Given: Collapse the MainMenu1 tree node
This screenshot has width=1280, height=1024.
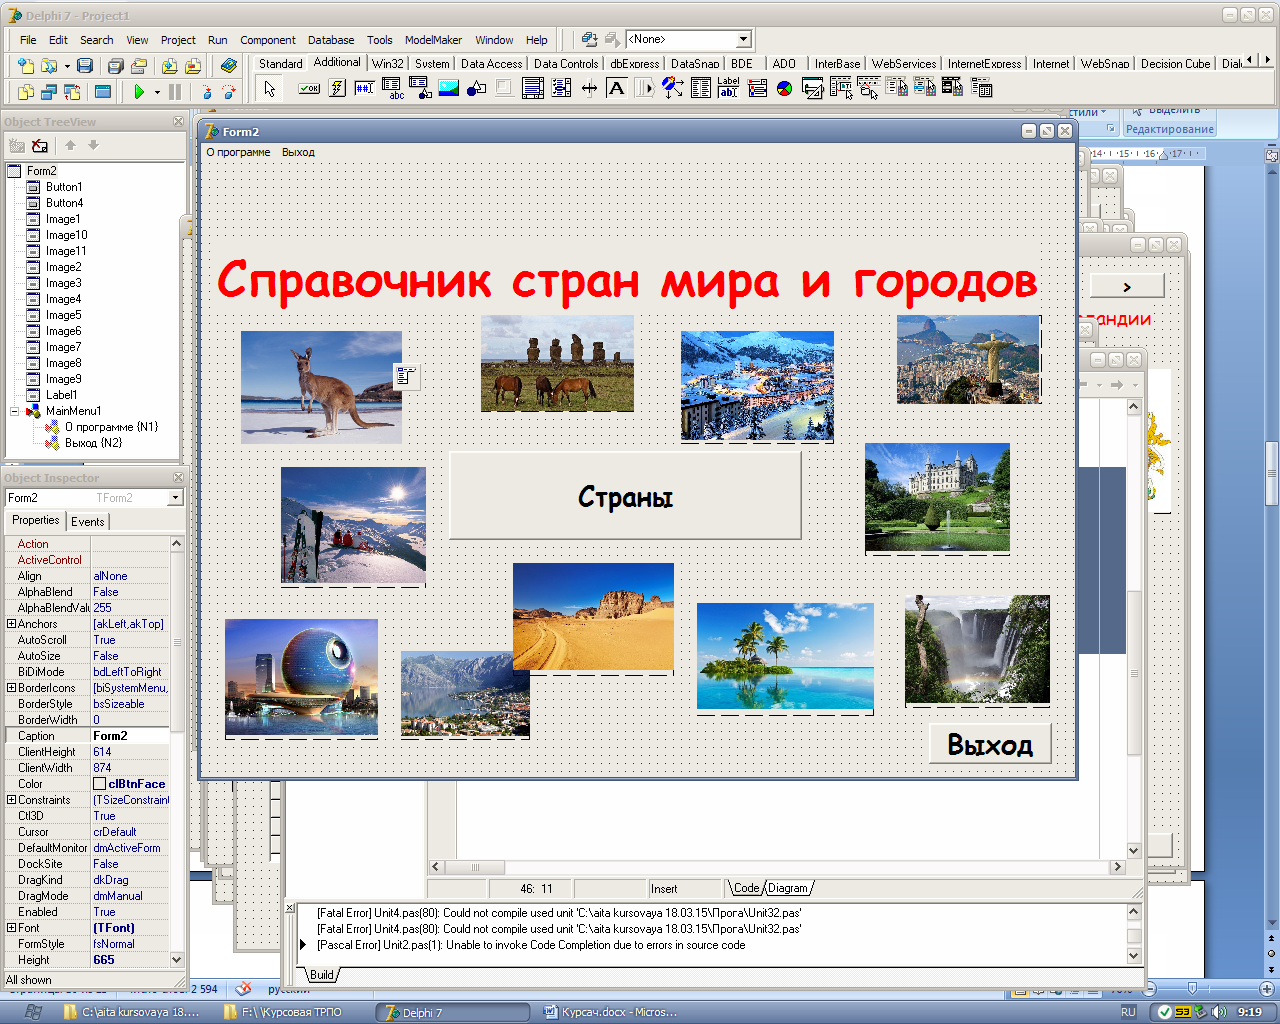Looking at the screenshot, I should point(15,411).
